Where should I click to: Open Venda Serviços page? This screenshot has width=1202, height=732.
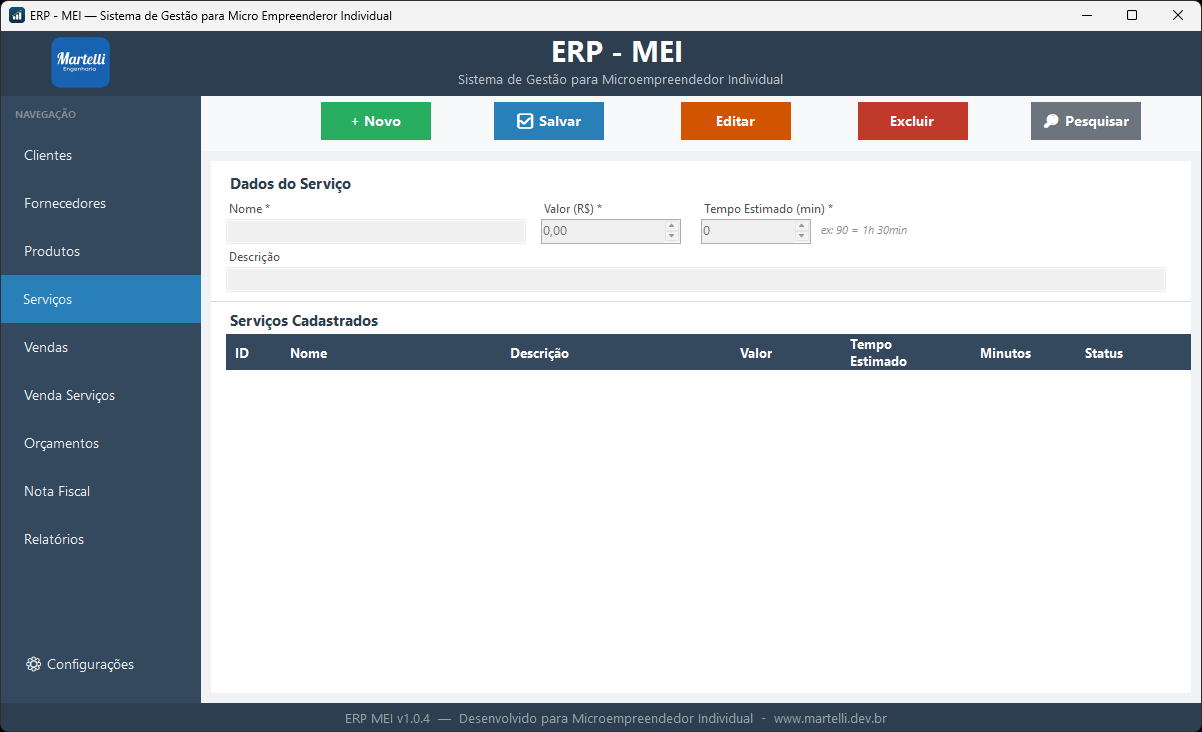(100, 395)
